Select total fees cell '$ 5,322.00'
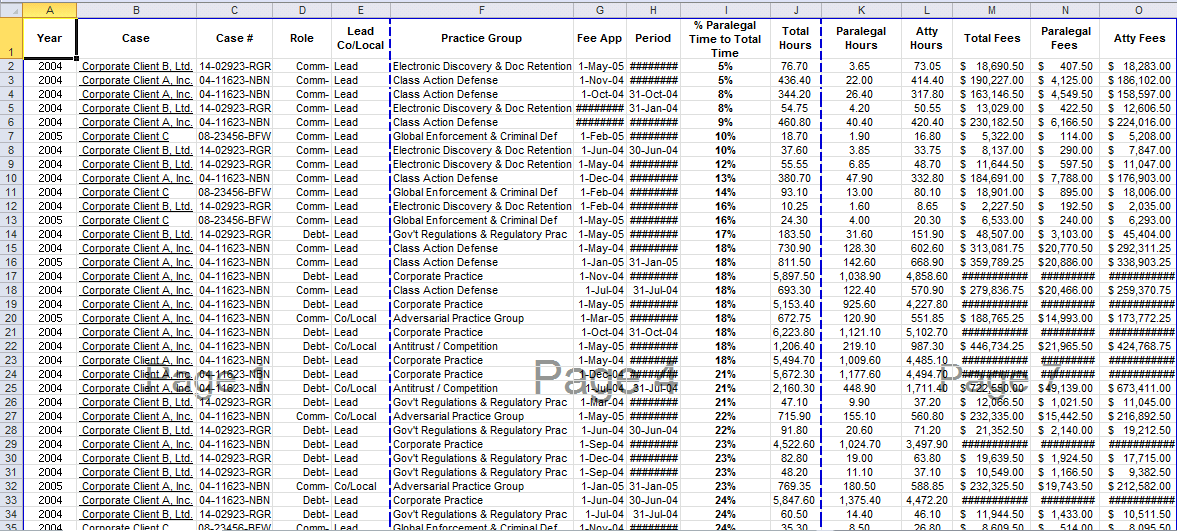 [992, 137]
